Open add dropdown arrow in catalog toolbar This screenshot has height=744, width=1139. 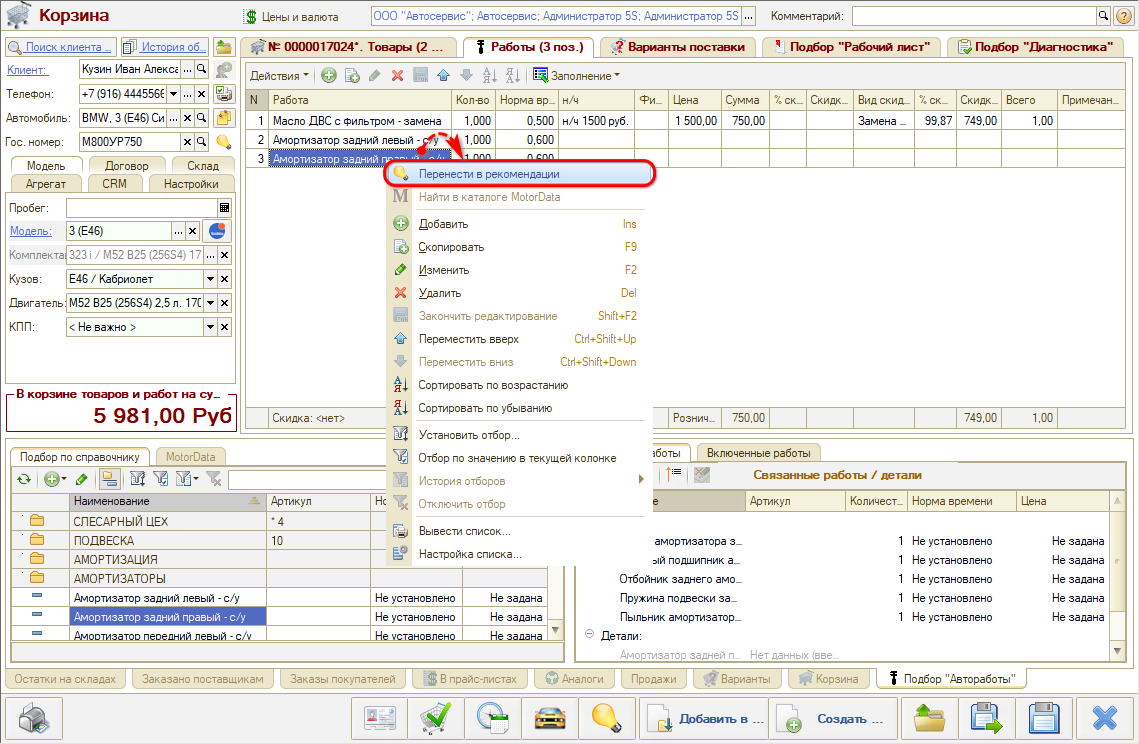point(64,479)
